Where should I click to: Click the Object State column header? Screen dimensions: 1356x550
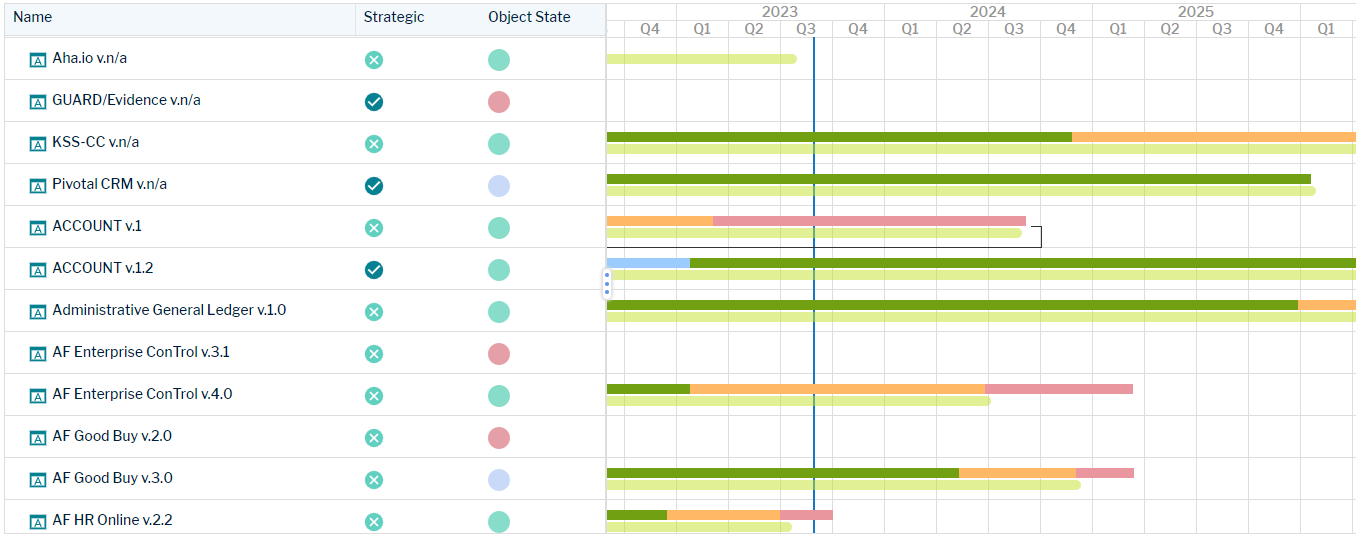click(529, 17)
